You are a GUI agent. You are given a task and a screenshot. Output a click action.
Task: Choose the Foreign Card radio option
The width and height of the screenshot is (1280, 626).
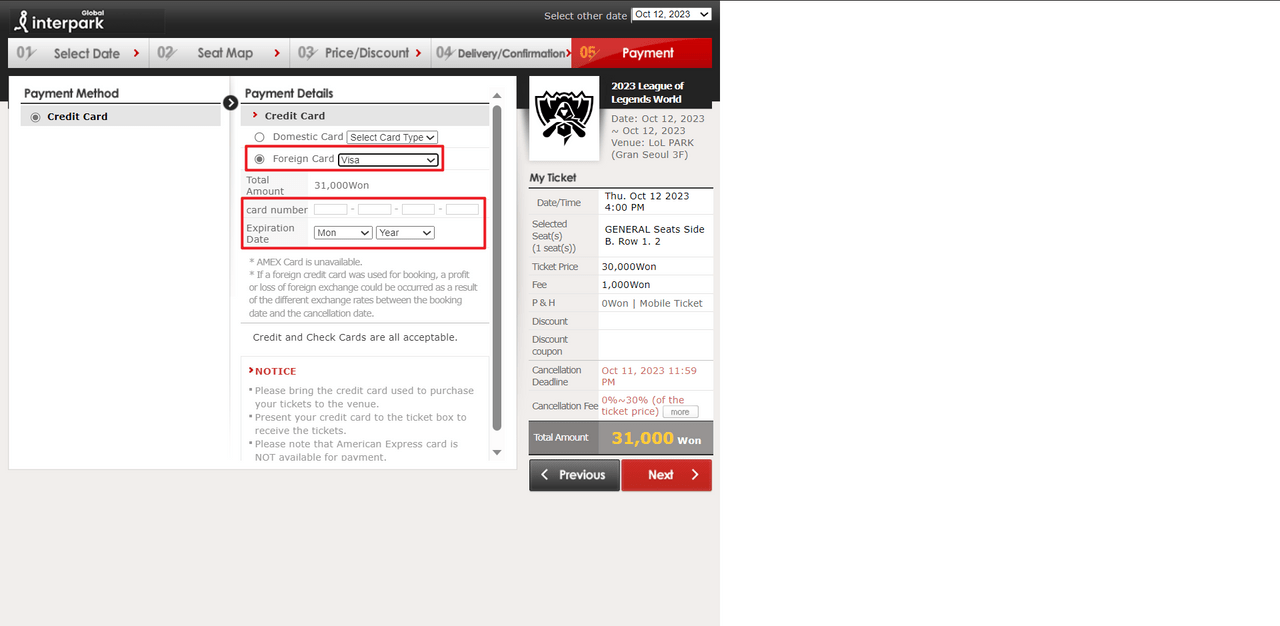pyautogui.click(x=260, y=159)
